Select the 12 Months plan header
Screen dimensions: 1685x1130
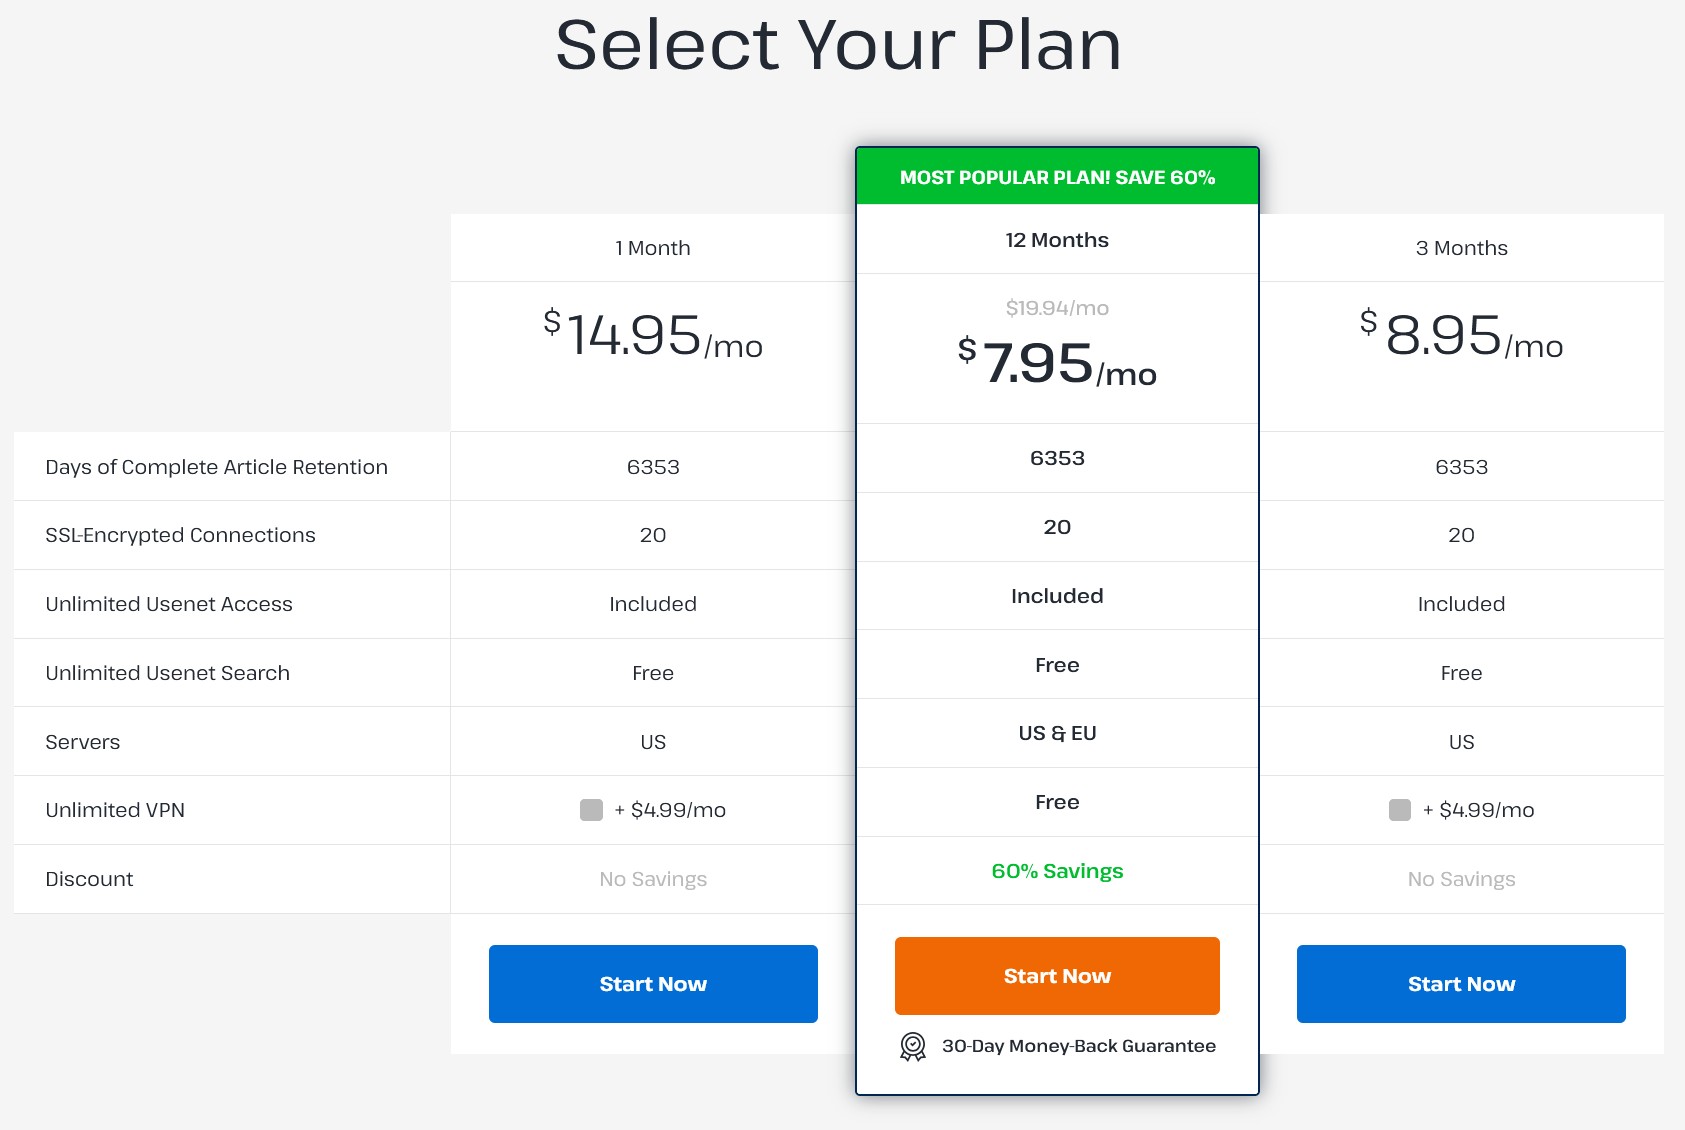1057,240
